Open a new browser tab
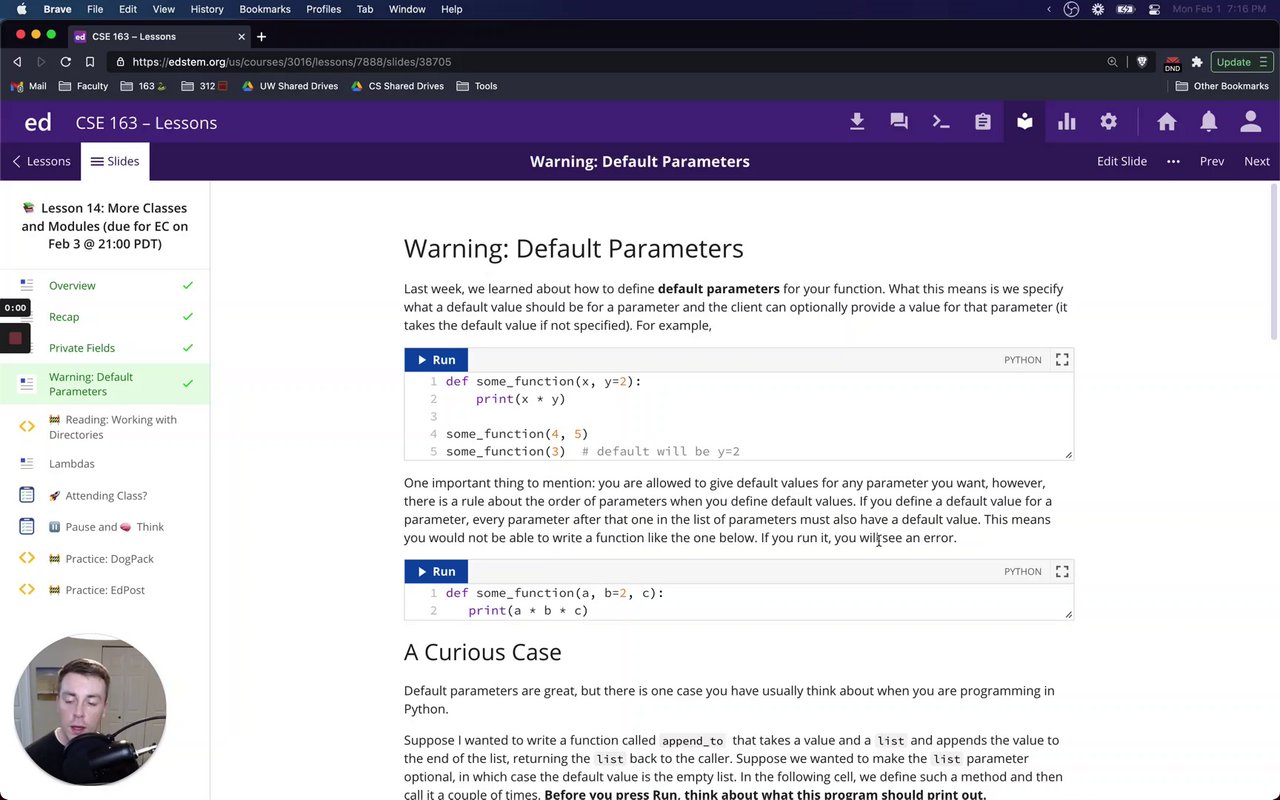The width and height of the screenshot is (1280, 800). pos(261,37)
